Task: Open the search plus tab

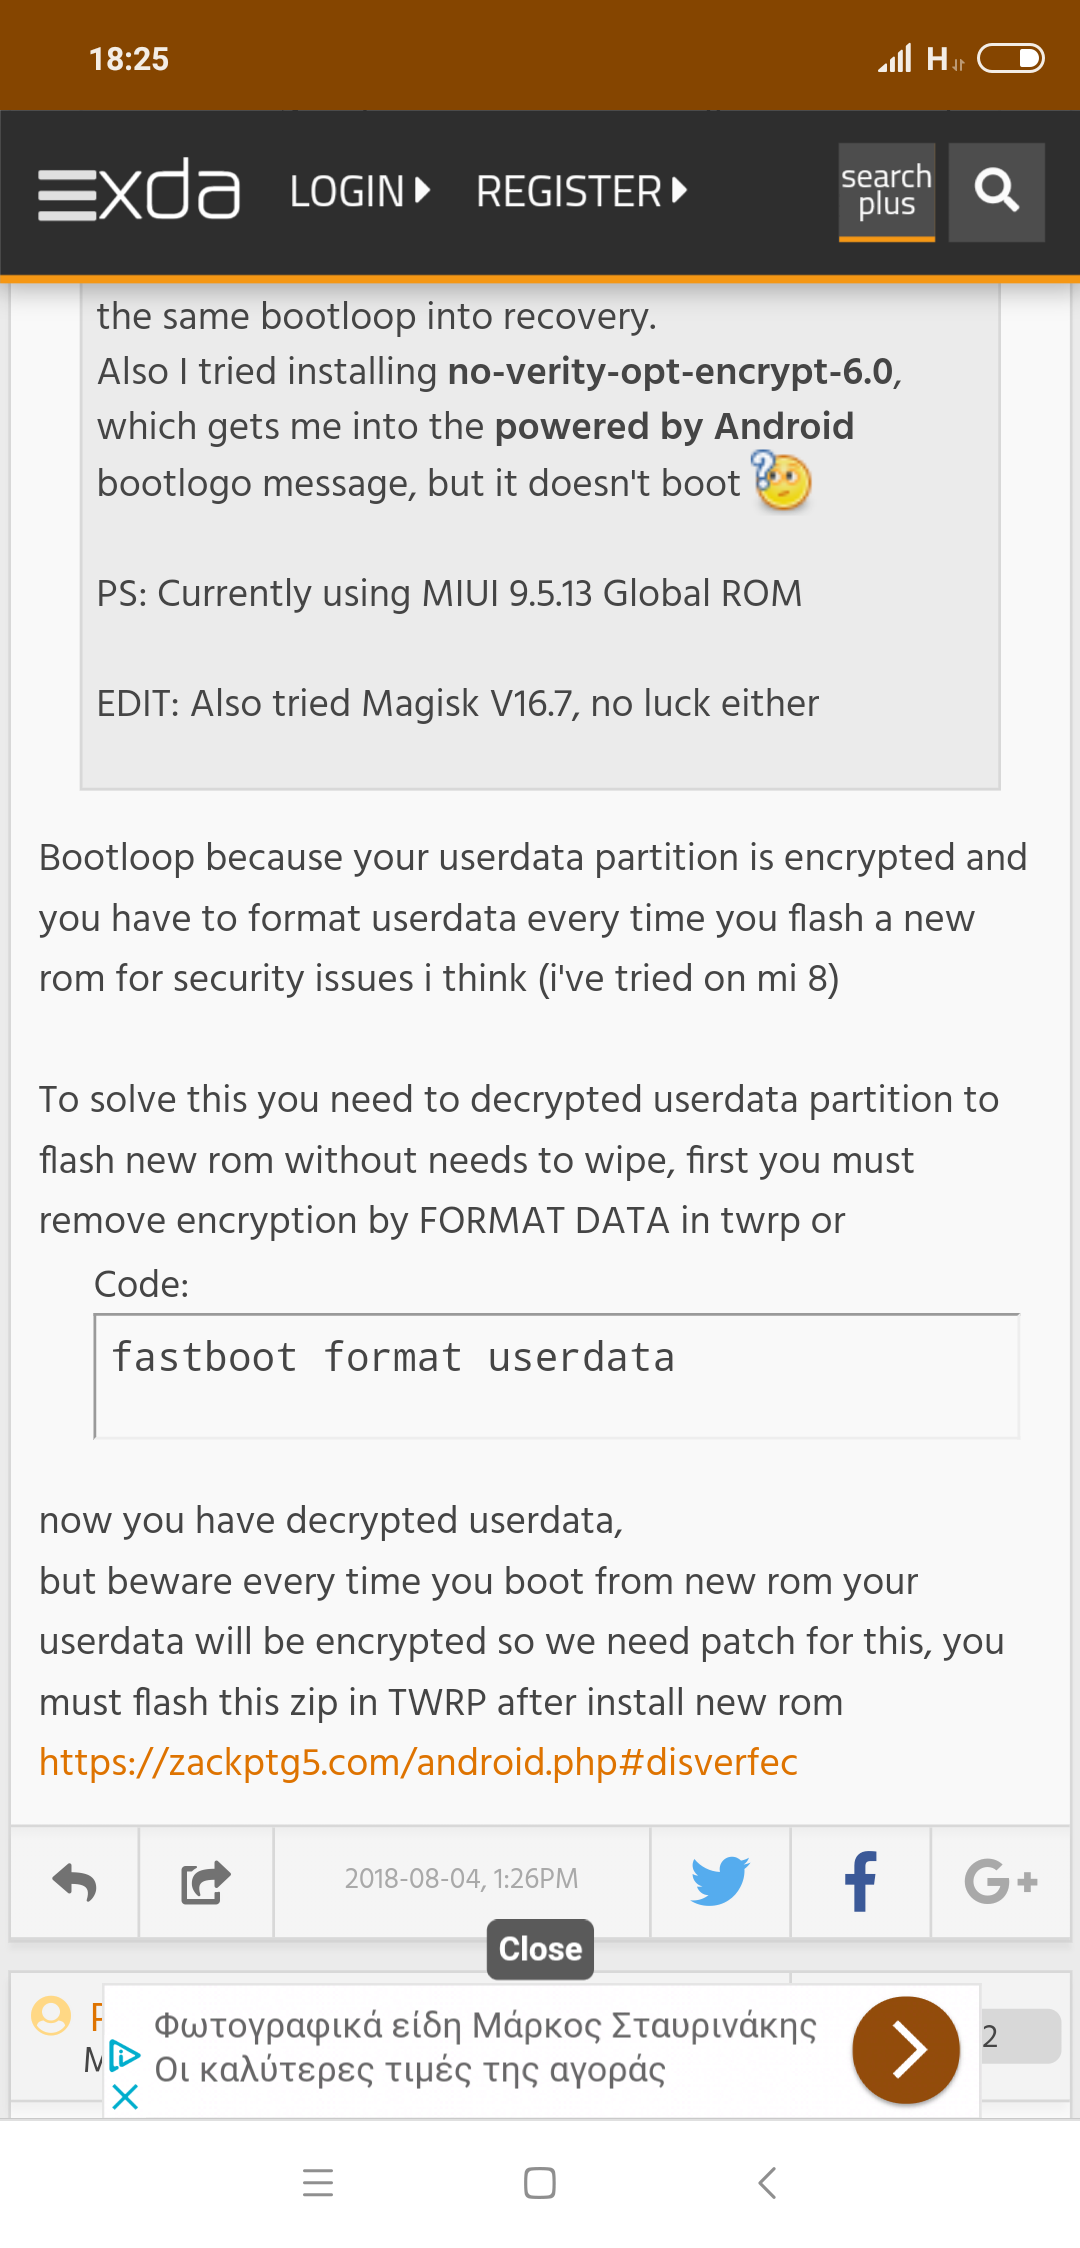Action: coord(886,192)
